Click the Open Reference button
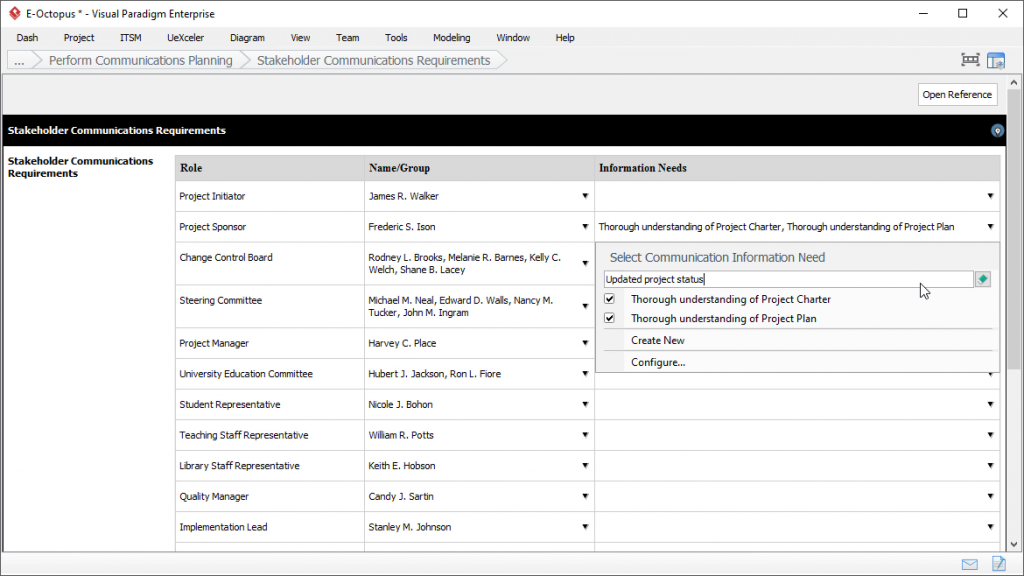The width and height of the screenshot is (1024, 576). 957,95
